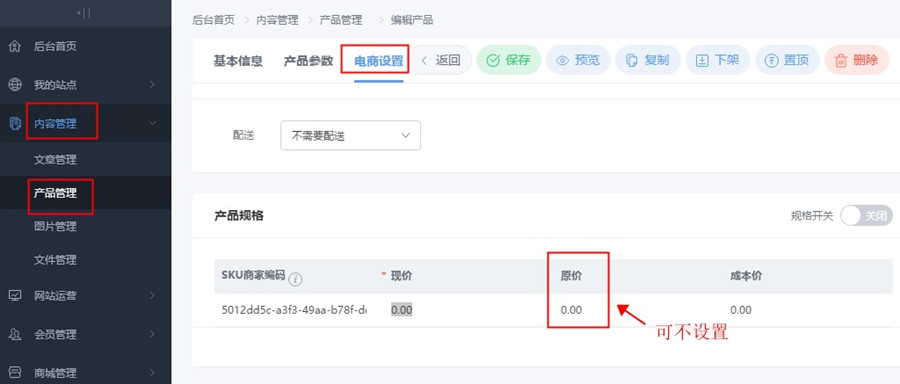Click the red 删除 button

click(856, 60)
